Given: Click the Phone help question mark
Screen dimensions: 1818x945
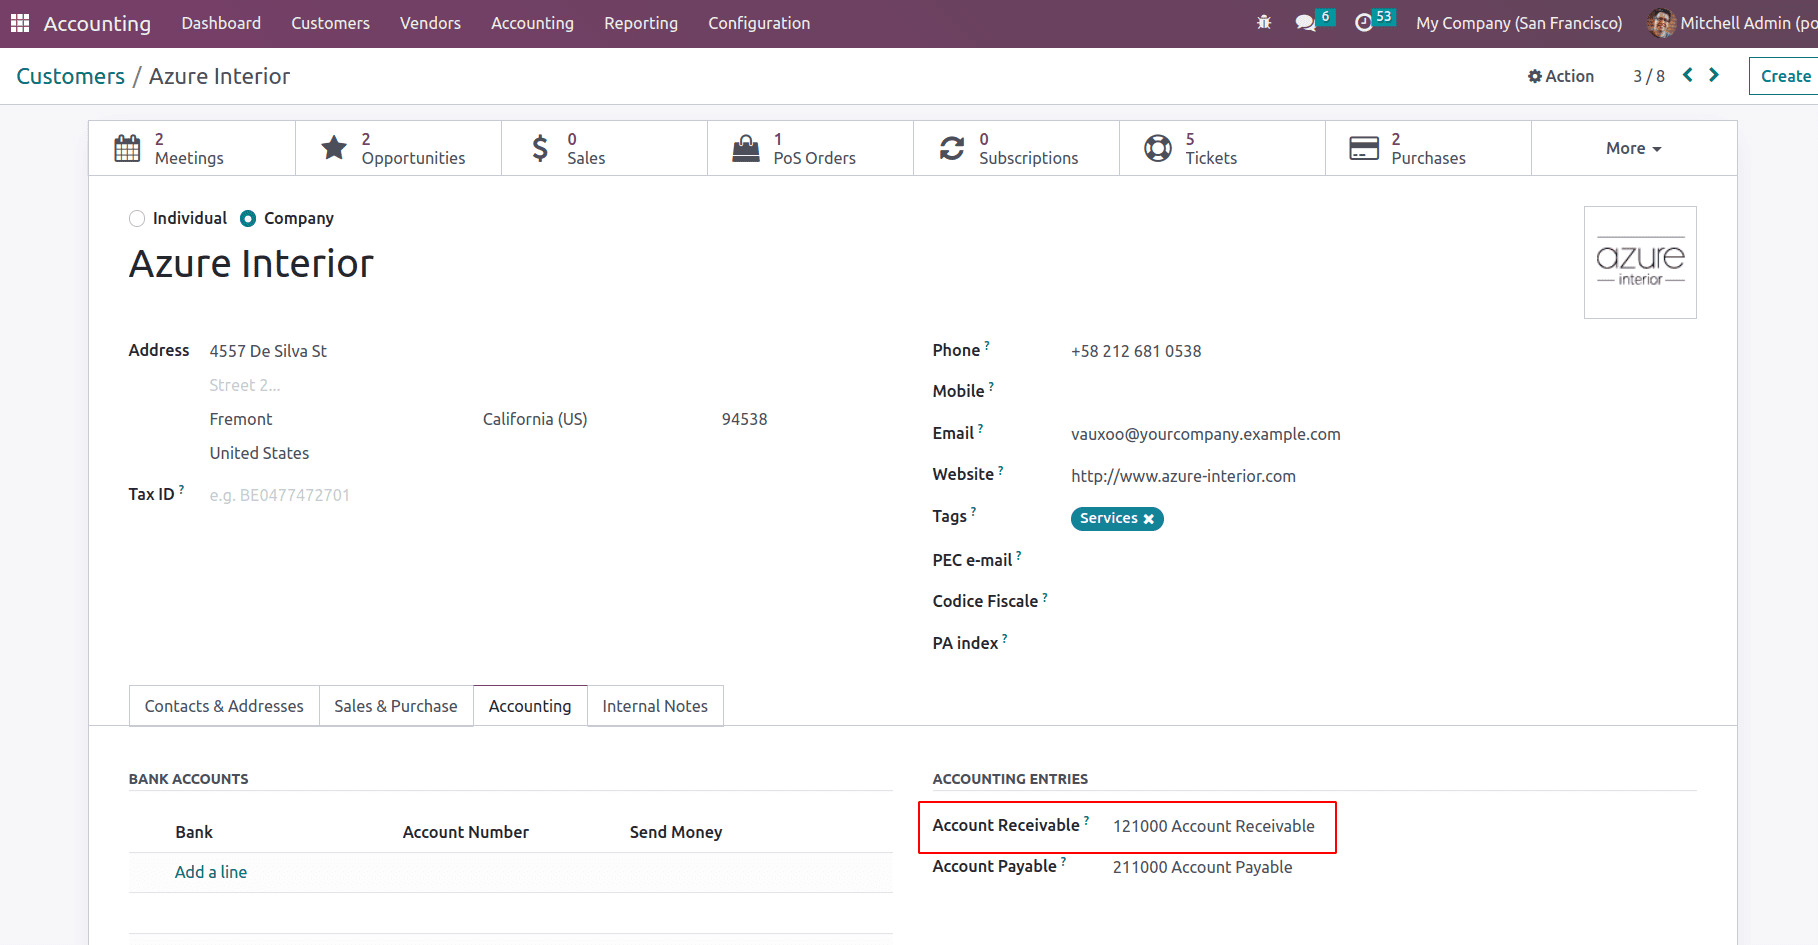Looking at the screenshot, I should pos(987,345).
